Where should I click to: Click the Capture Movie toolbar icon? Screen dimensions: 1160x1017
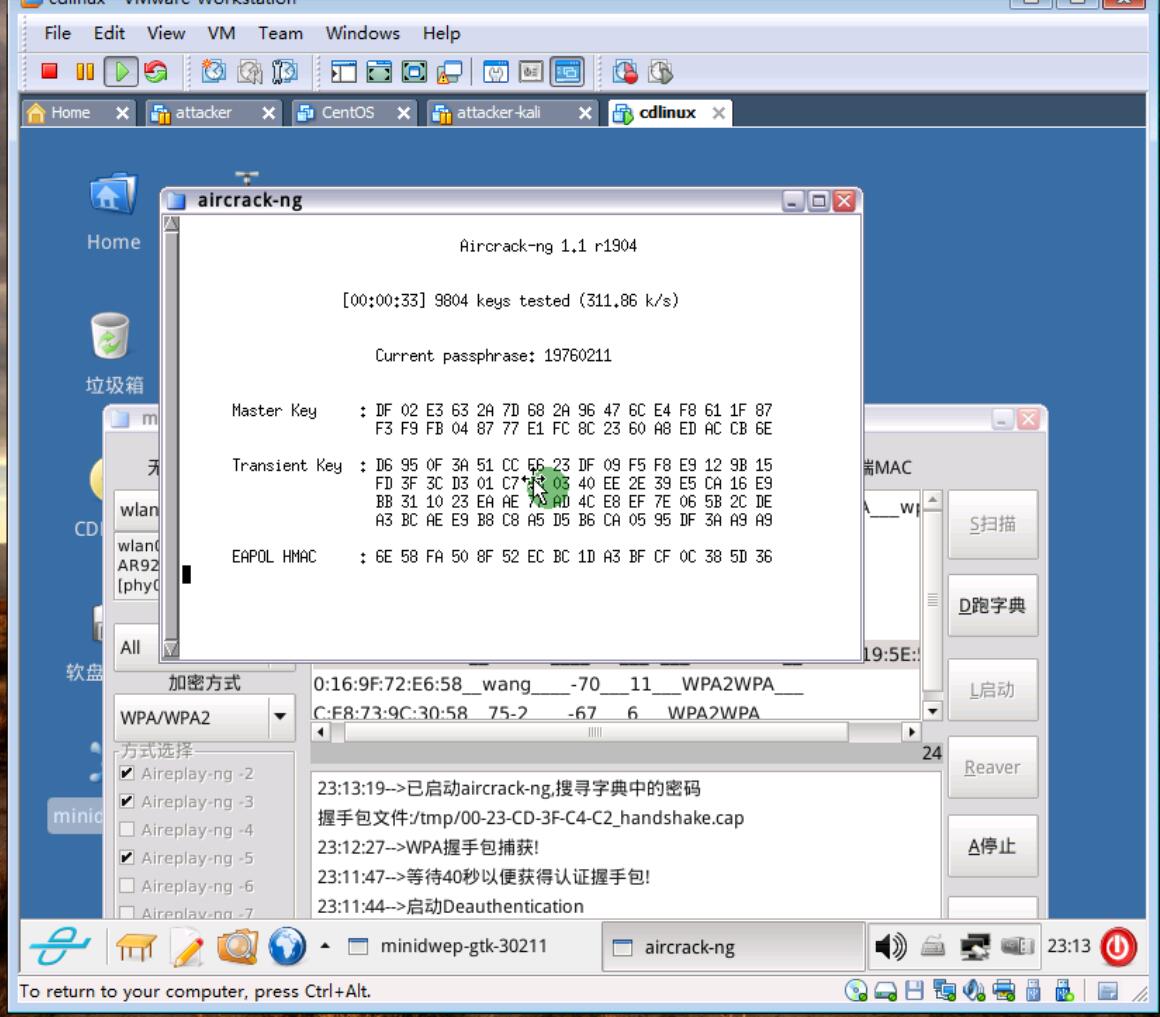[x=661, y=72]
